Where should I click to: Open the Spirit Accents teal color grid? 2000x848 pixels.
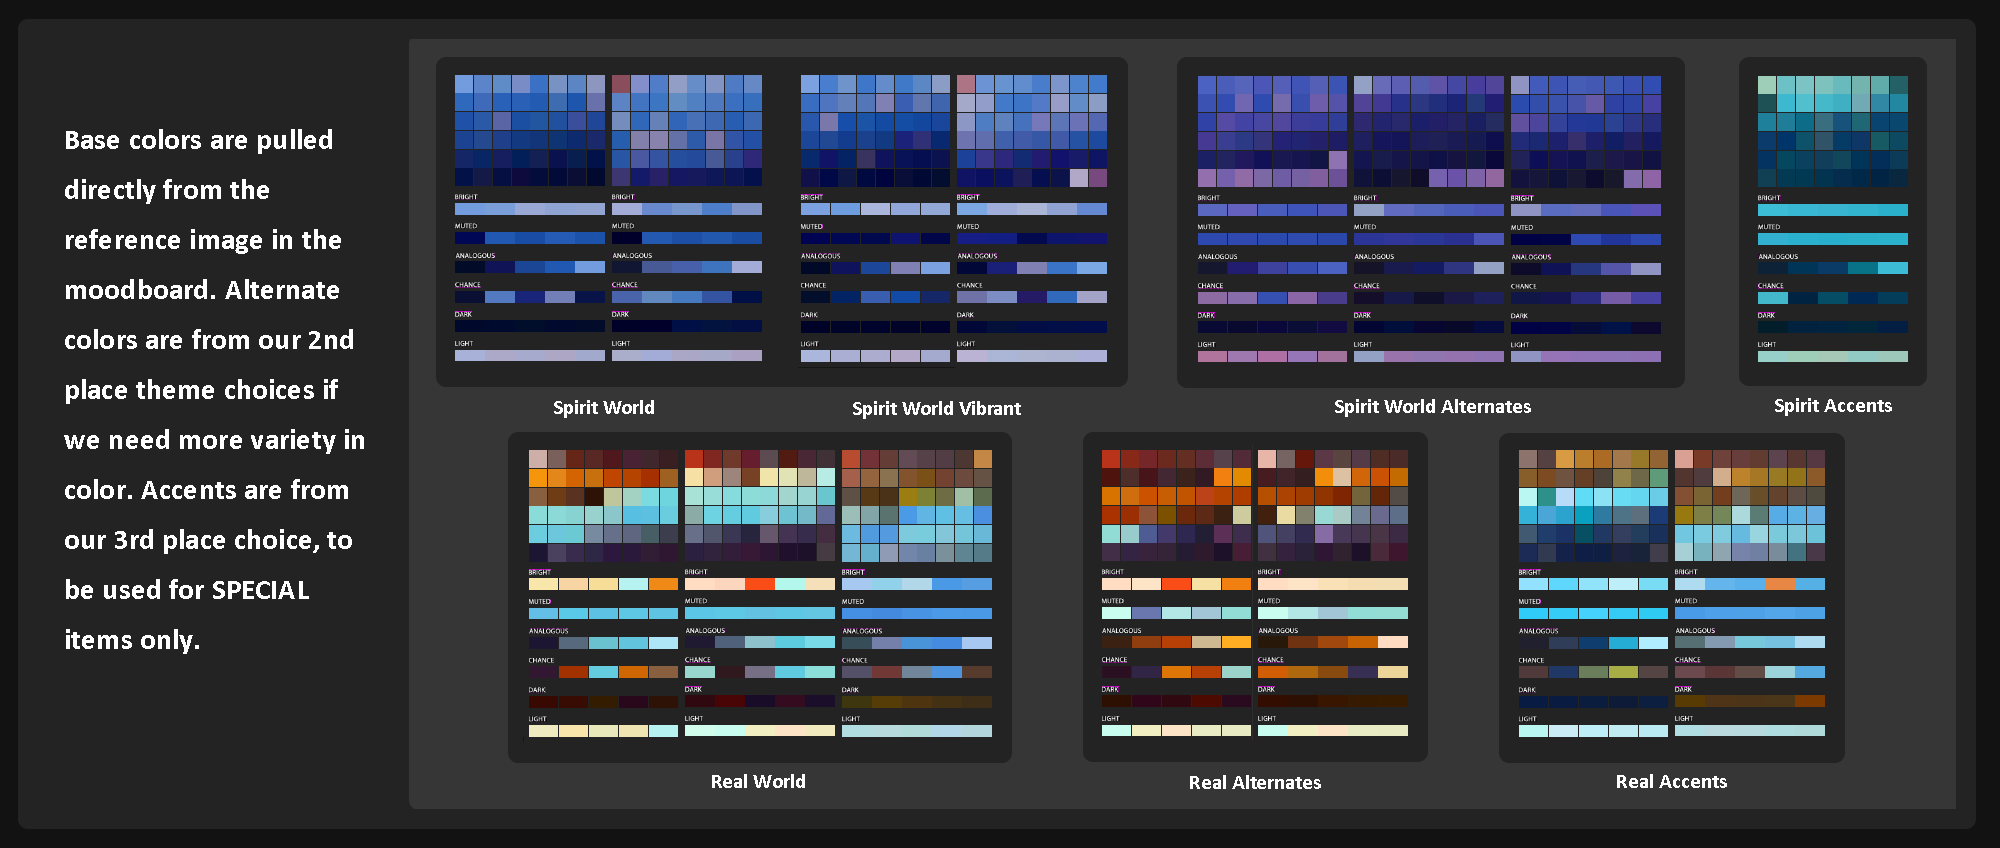[x=1832, y=131]
